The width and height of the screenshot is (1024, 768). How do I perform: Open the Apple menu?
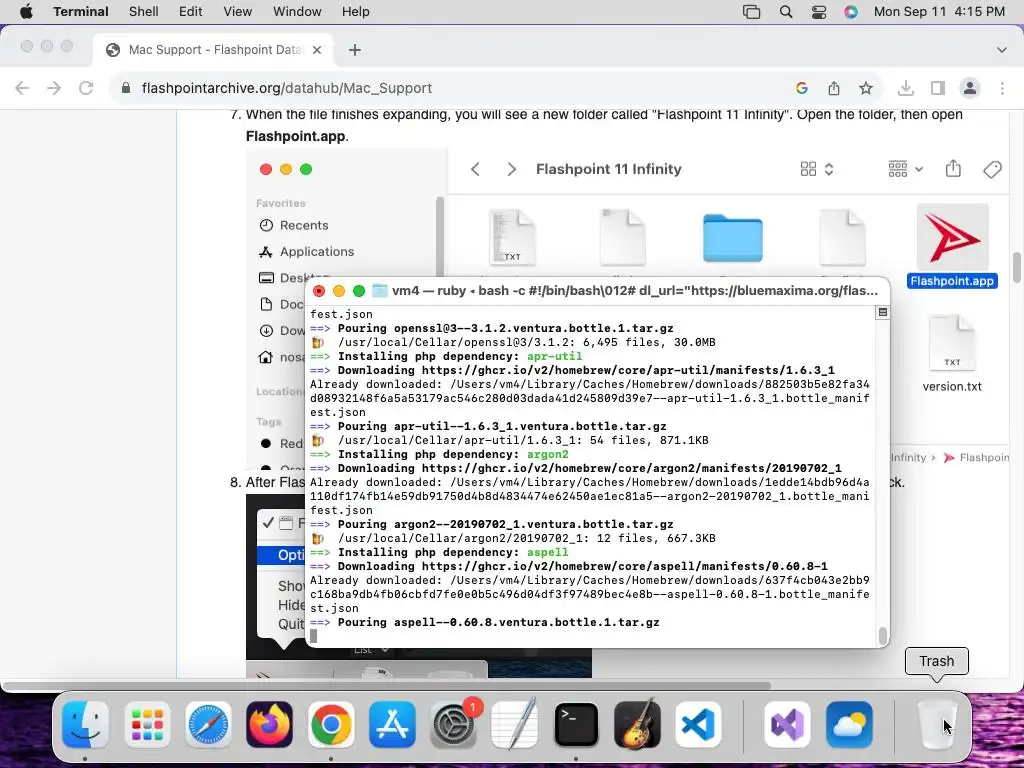26,12
